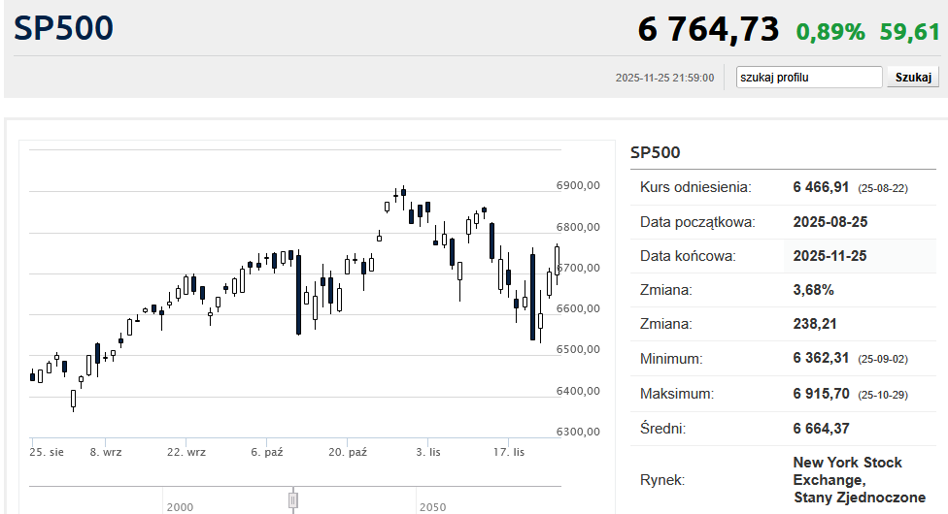Viewport: 948px width, 514px height.
Task: Click the green 59,61 point change
Action: (910, 32)
